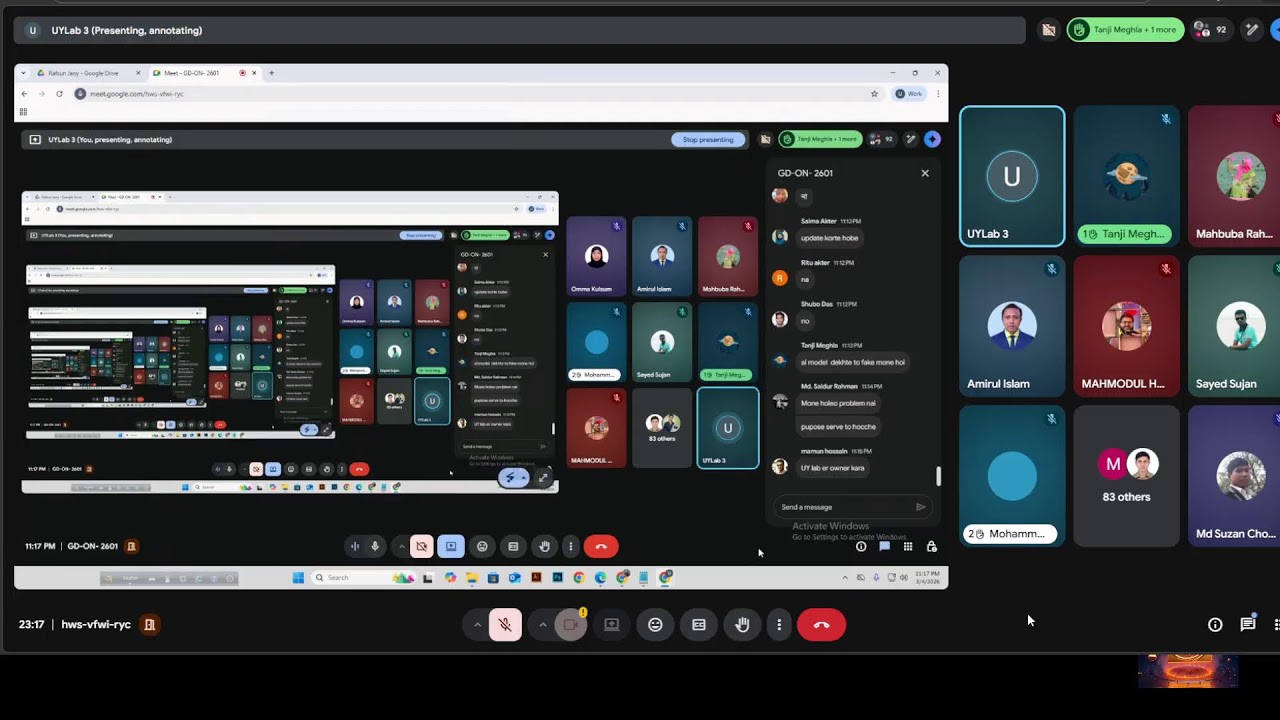This screenshot has width=1280, height=720.
Task: Select the Amirul Islam participant tile on right
Action: (1012, 326)
